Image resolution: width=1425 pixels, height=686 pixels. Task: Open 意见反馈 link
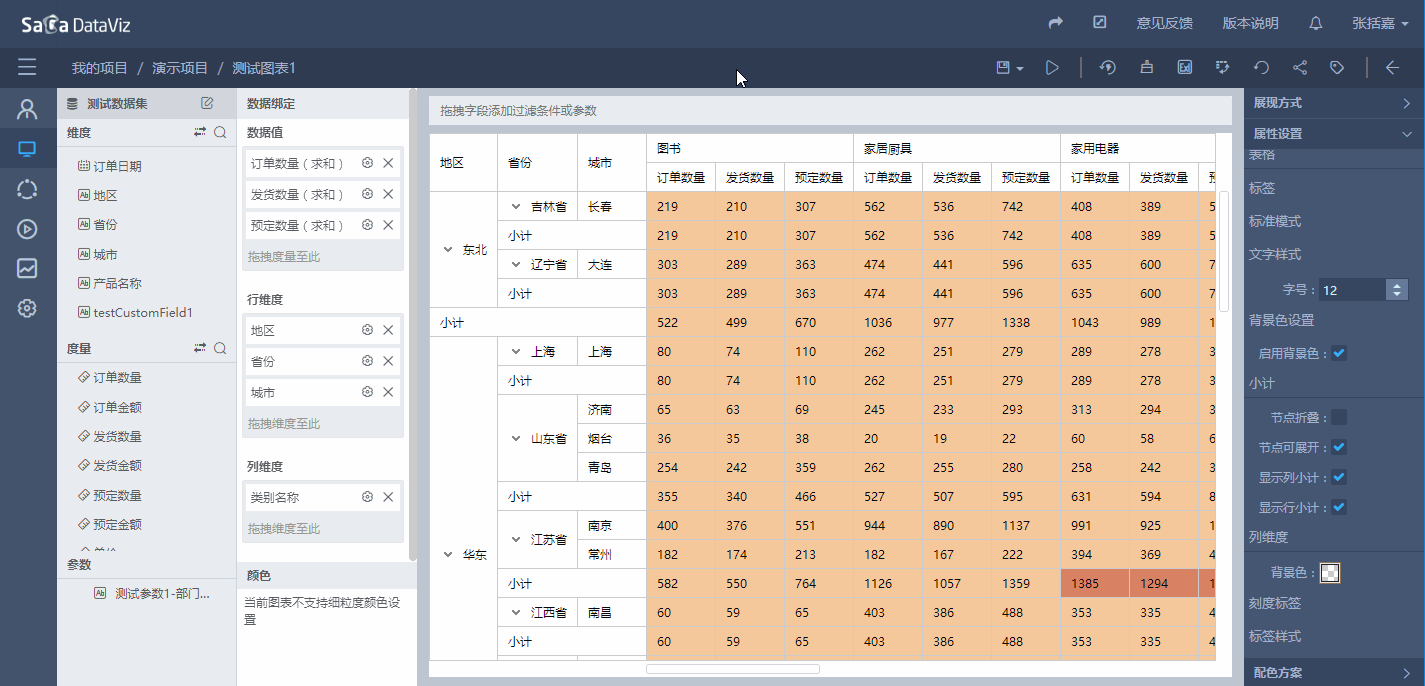click(1164, 23)
